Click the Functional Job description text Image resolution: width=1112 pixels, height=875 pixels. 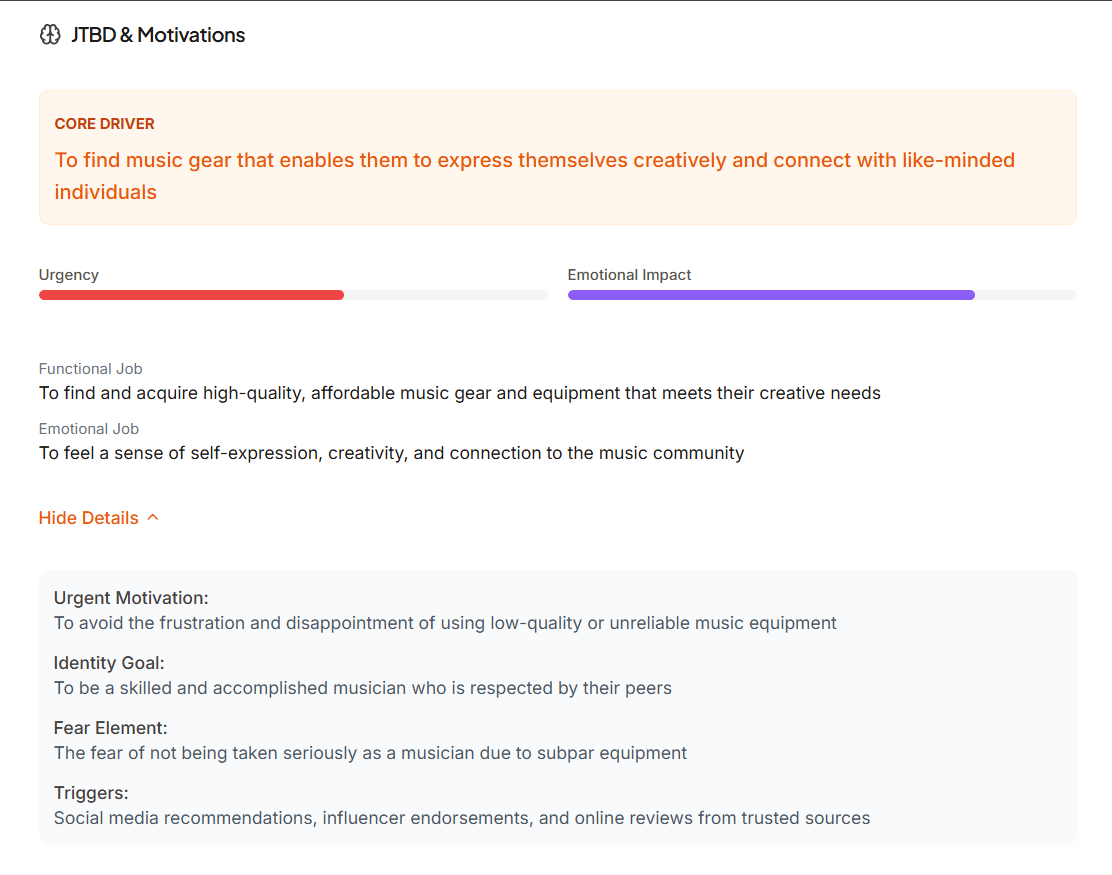tap(459, 392)
